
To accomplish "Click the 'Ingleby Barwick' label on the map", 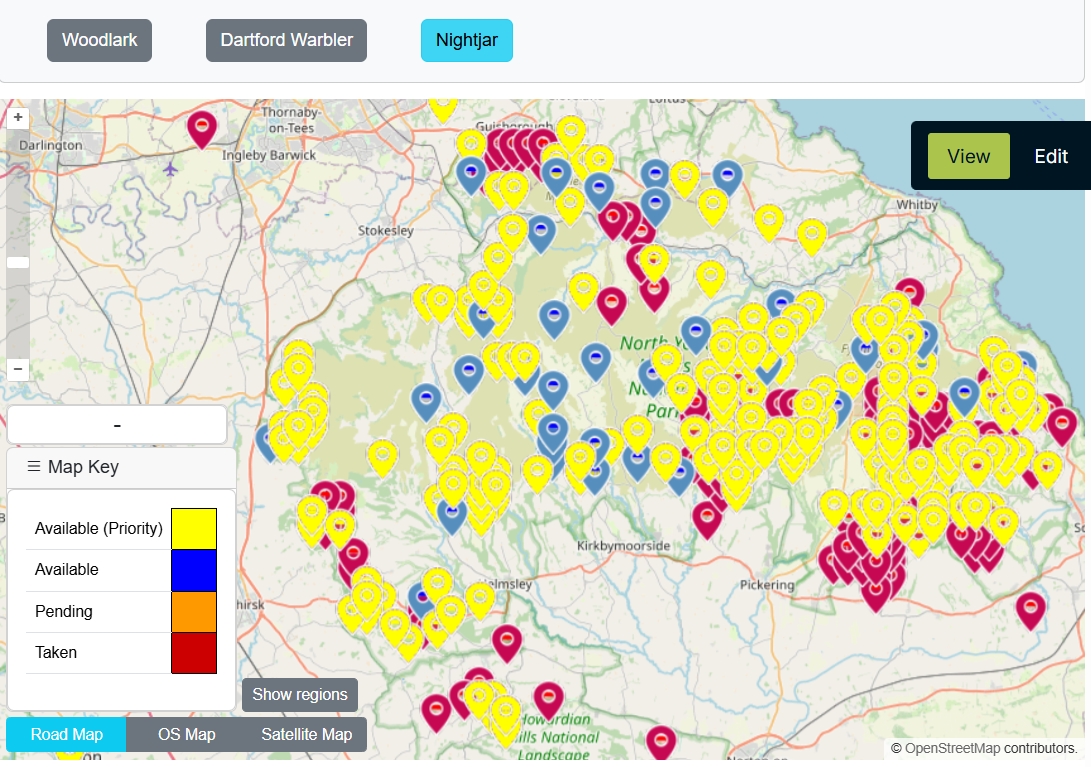I will (x=269, y=155).
